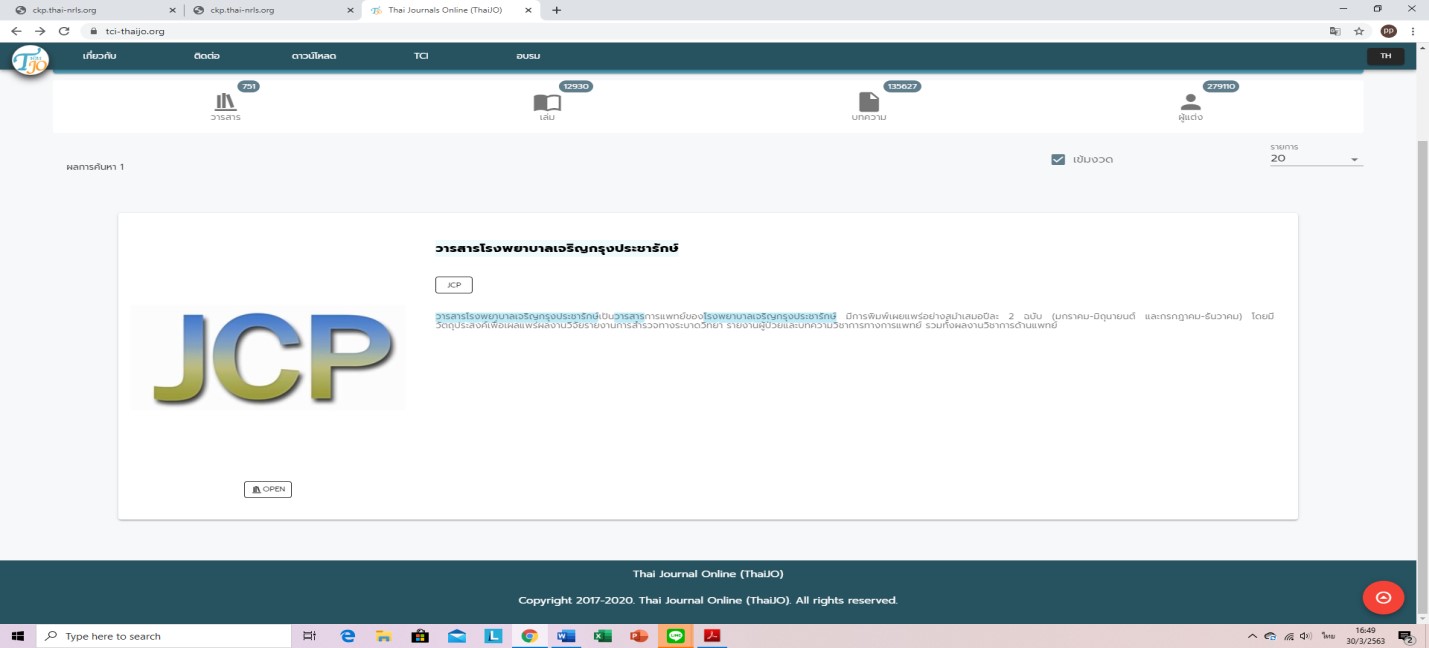This screenshot has height=648, width=1429.
Task: Click the ผลการค้นหา 1 results text
Action: [95, 167]
